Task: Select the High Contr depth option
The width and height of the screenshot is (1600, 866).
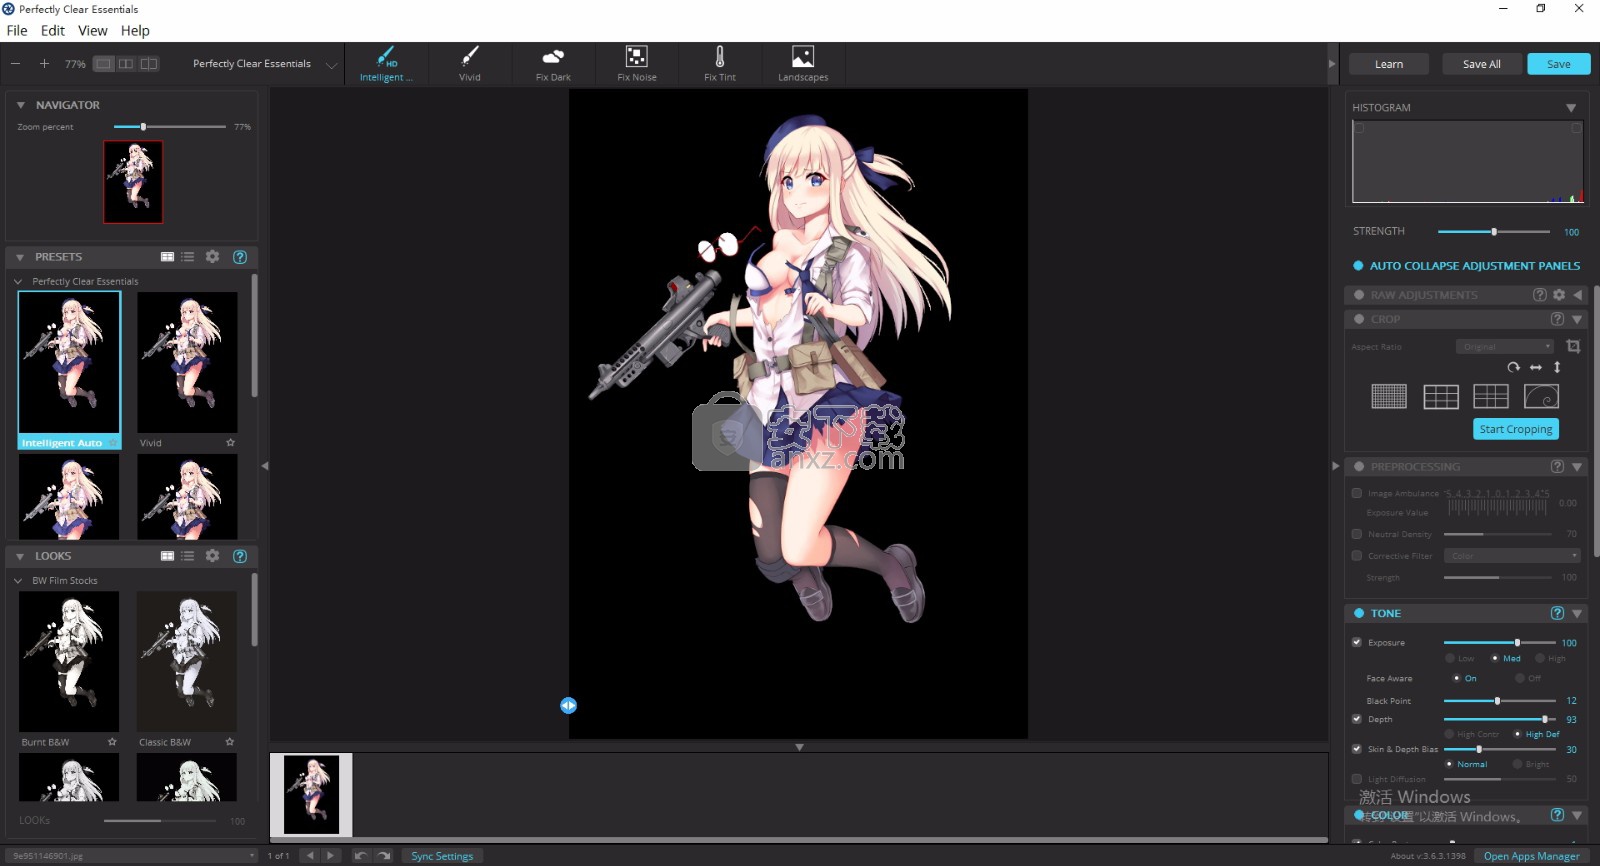Action: [x=1450, y=734]
